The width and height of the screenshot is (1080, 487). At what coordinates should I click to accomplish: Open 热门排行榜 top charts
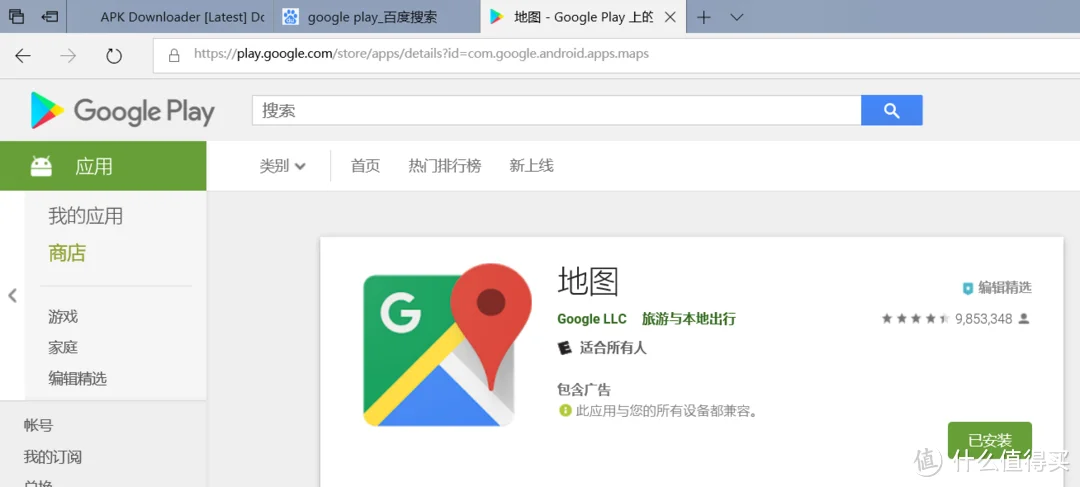pyautogui.click(x=445, y=166)
